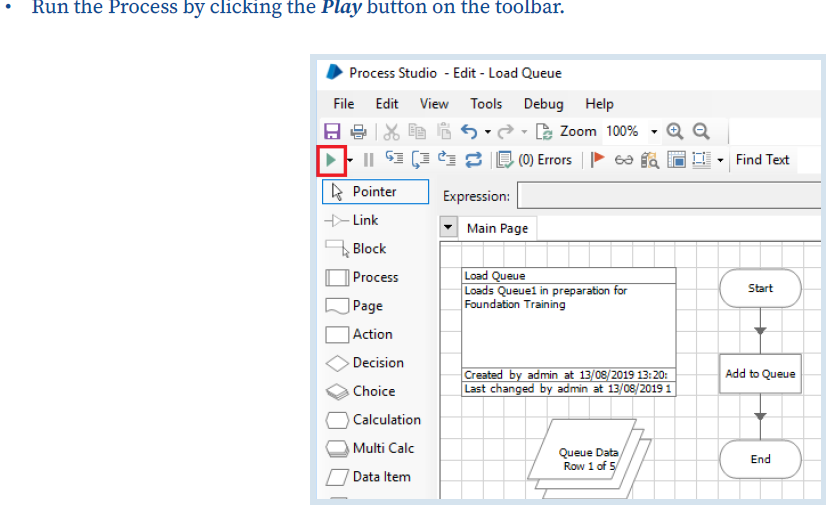Click the red breakpoint flag icon

tap(597, 160)
